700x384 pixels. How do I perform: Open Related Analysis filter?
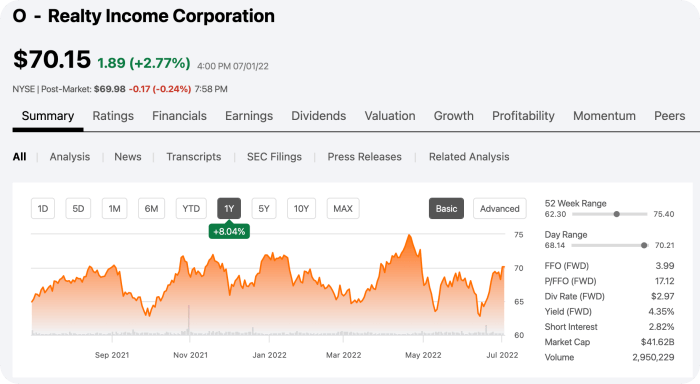tap(469, 157)
